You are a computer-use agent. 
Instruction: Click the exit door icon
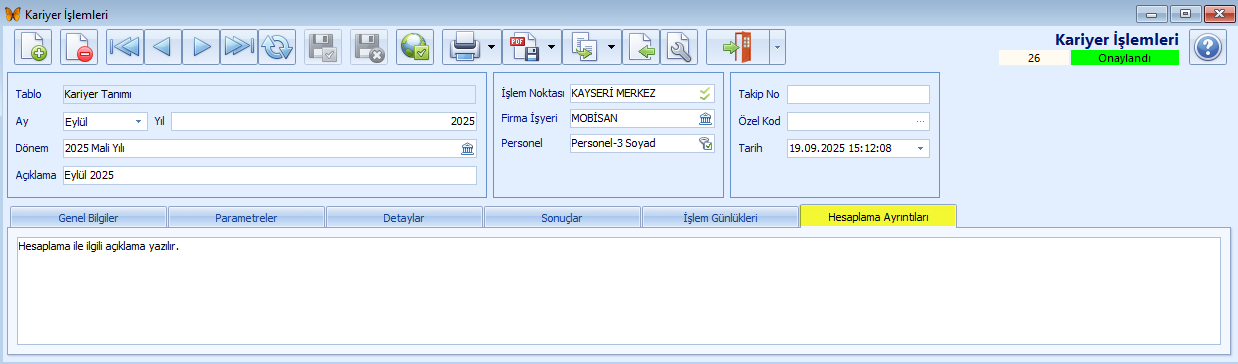tap(737, 47)
